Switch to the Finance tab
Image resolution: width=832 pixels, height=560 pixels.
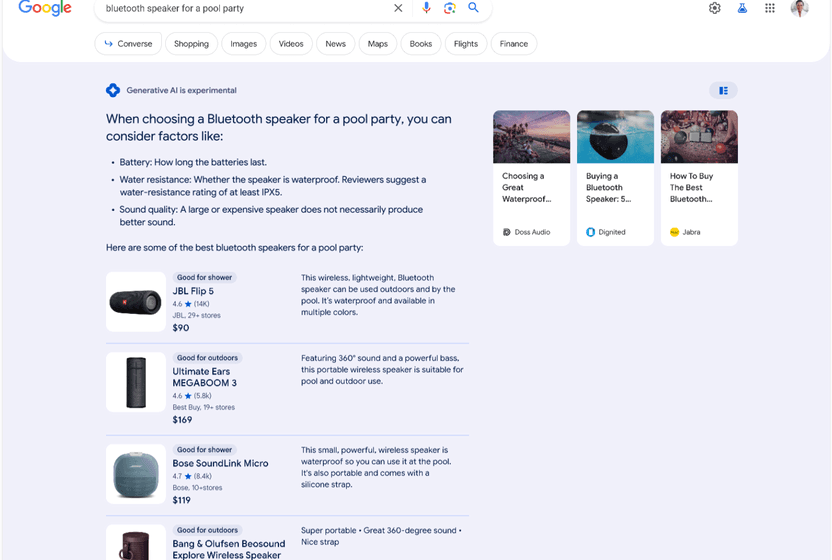coord(514,44)
